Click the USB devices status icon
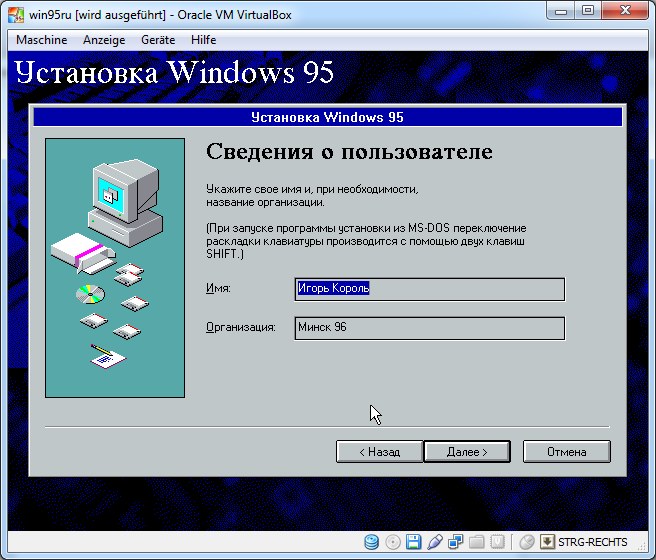This screenshot has width=656, height=560. coord(435,542)
